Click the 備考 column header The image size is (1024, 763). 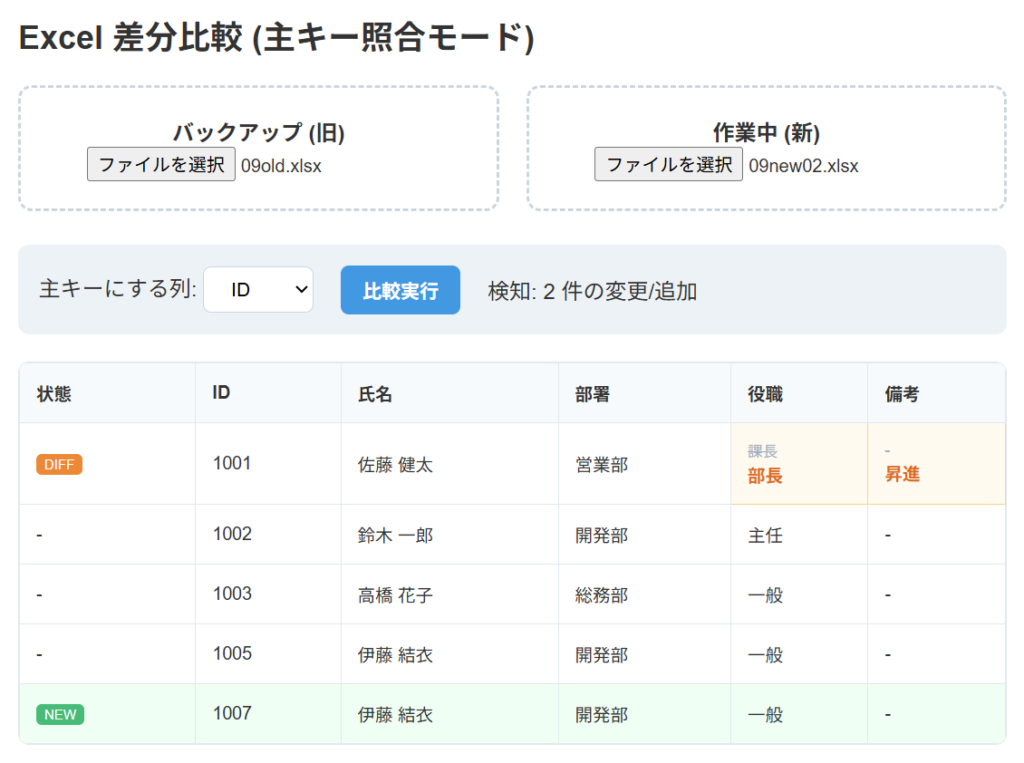[902, 394]
